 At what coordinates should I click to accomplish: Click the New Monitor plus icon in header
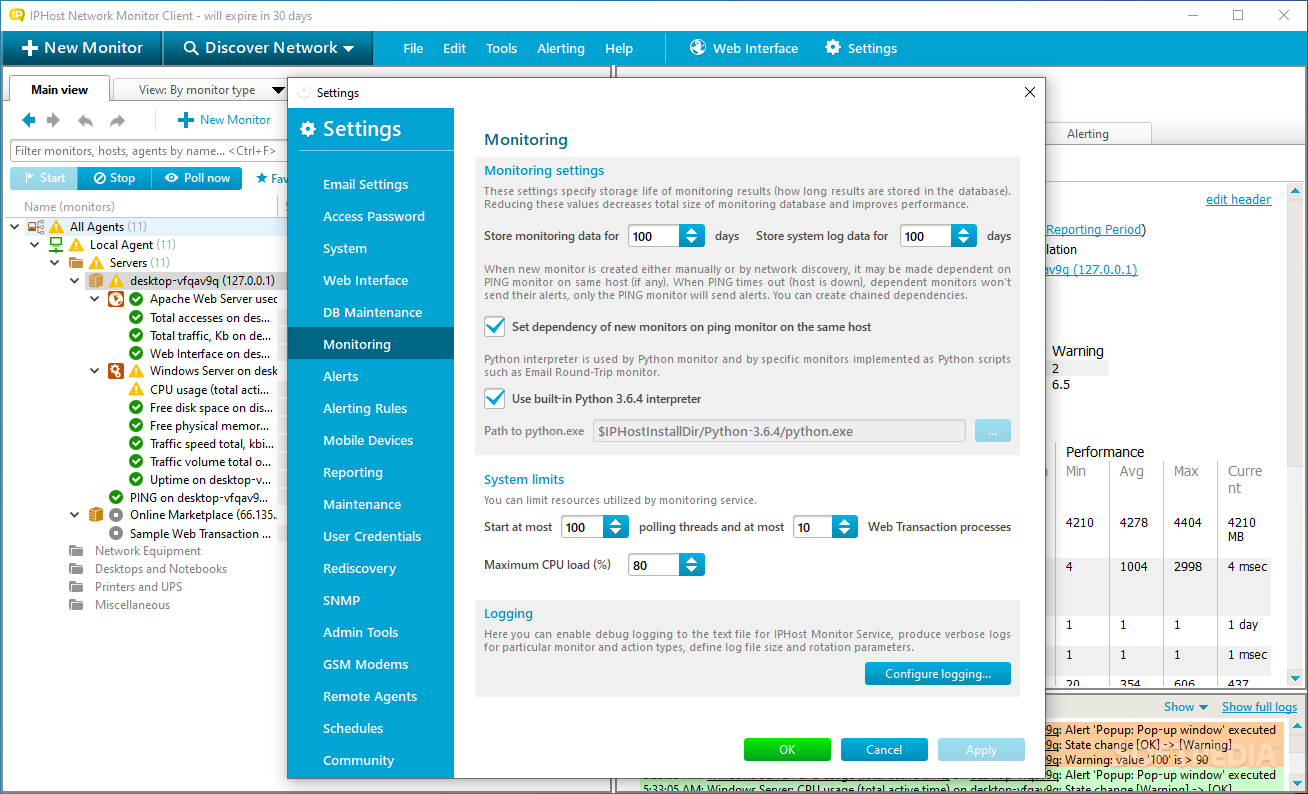[x=29, y=48]
